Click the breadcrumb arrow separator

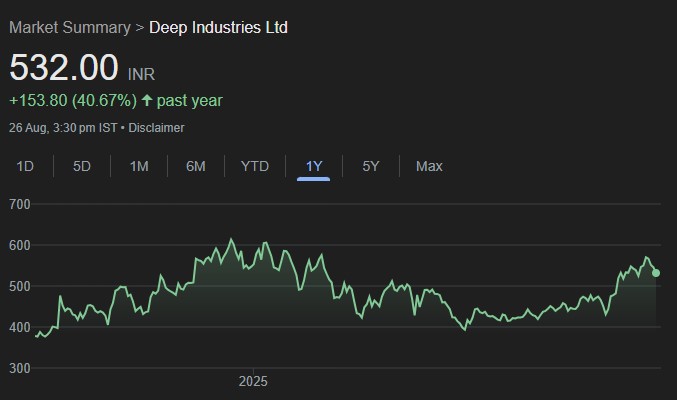tap(140, 27)
